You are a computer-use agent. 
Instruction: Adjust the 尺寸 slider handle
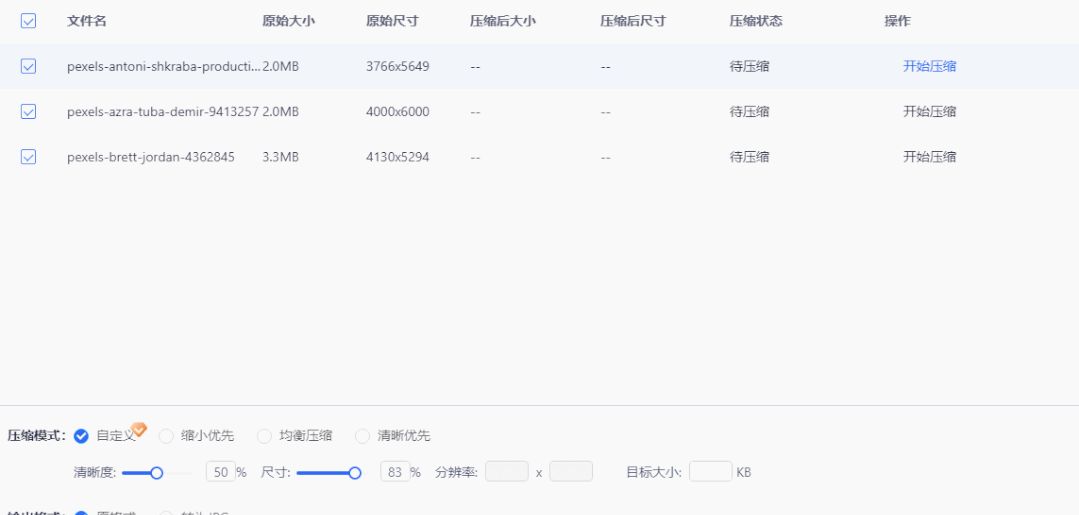click(x=355, y=473)
